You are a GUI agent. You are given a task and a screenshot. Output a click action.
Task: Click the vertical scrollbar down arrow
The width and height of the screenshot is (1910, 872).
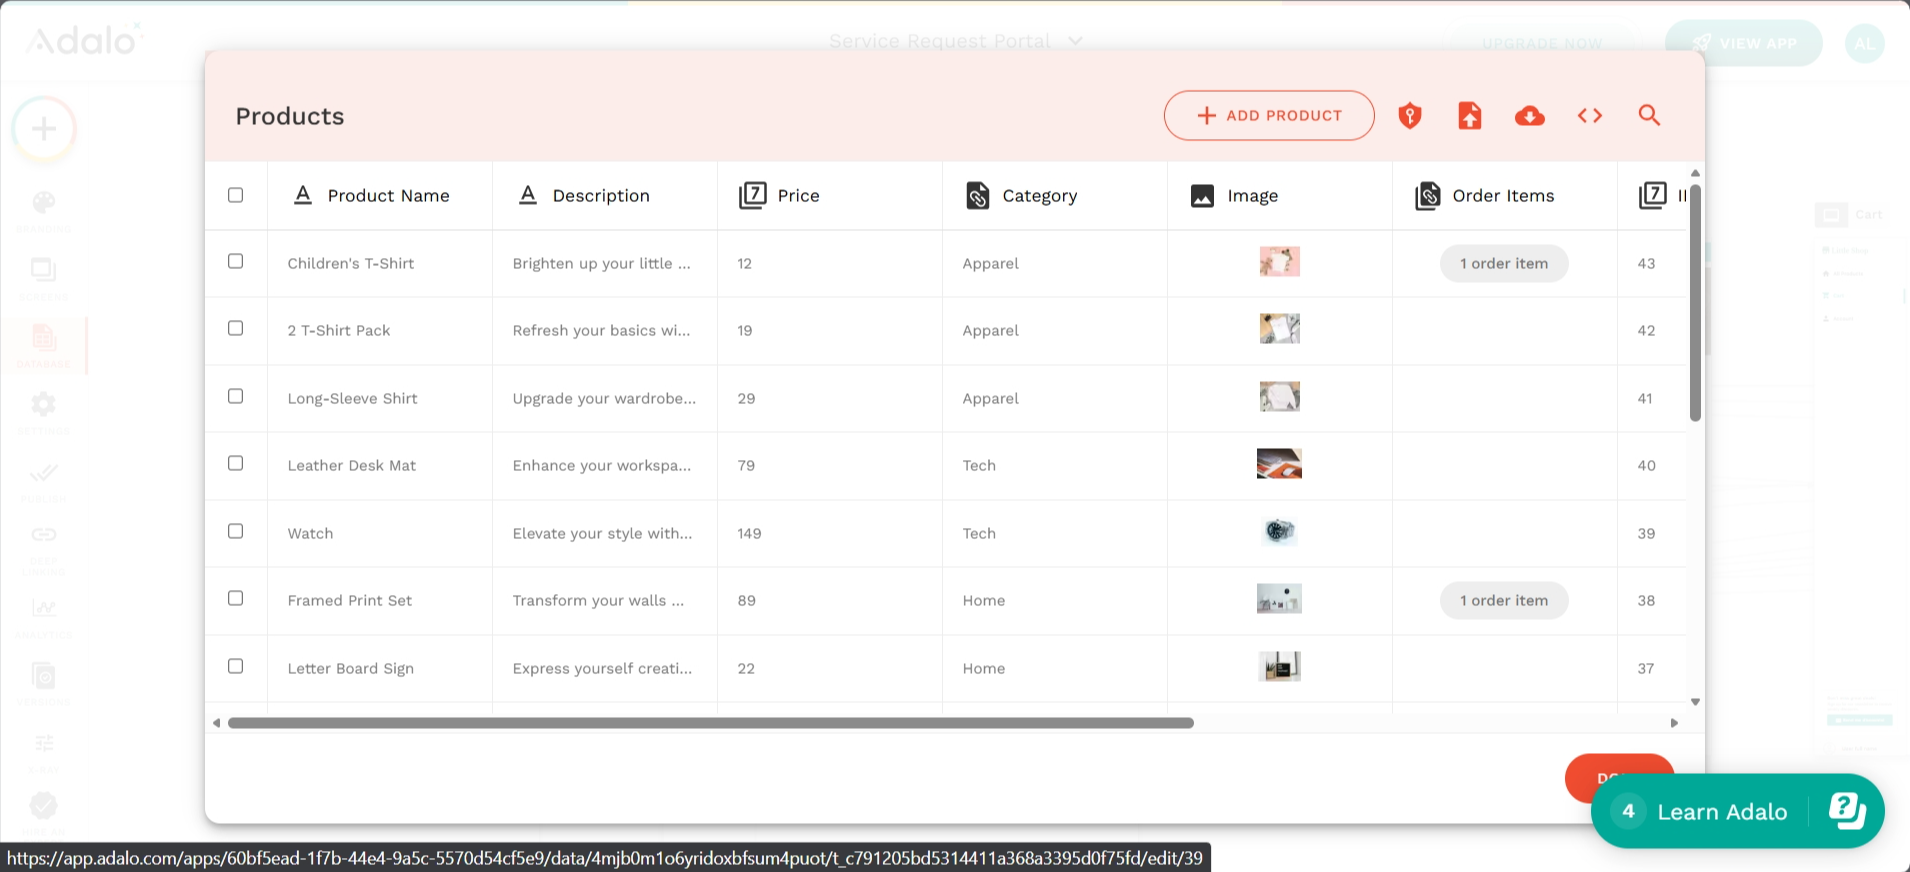[x=1695, y=702]
